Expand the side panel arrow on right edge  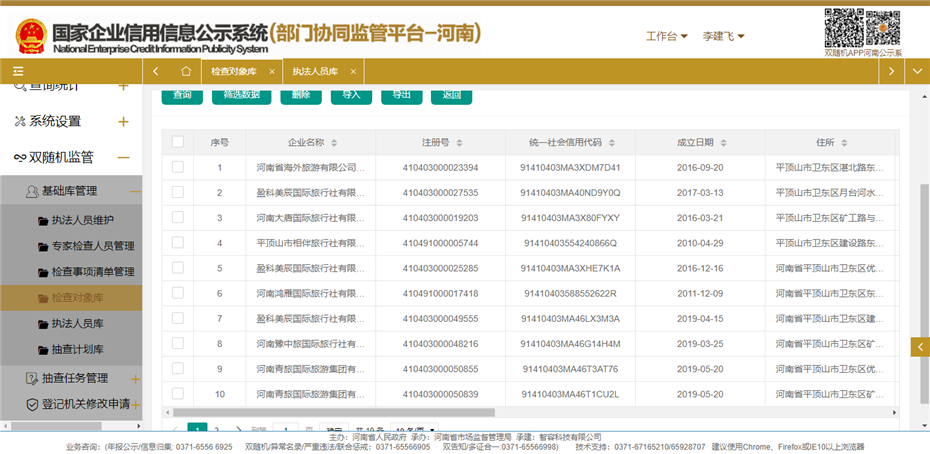click(x=920, y=347)
